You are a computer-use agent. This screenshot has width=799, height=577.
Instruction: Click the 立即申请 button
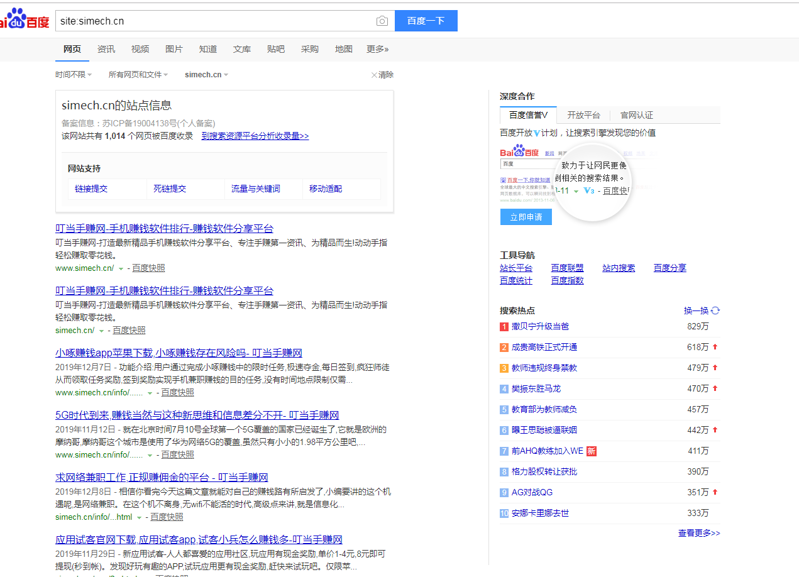point(526,217)
